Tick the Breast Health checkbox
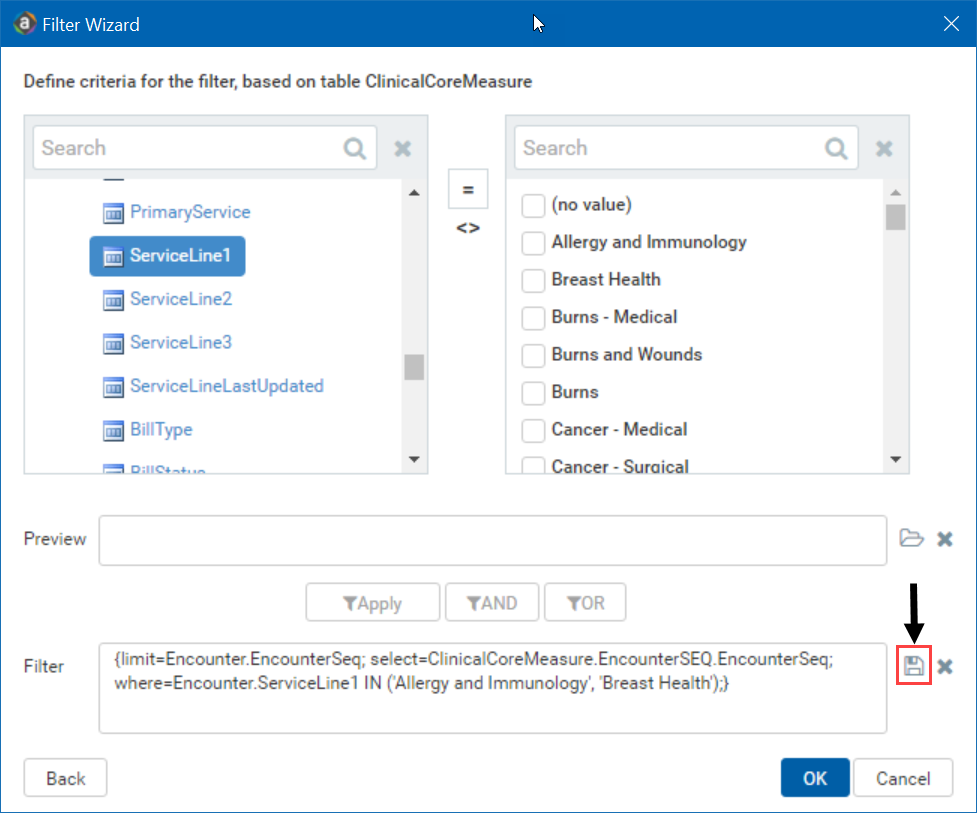The height and width of the screenshot is (813, 977). pos(534,280)
